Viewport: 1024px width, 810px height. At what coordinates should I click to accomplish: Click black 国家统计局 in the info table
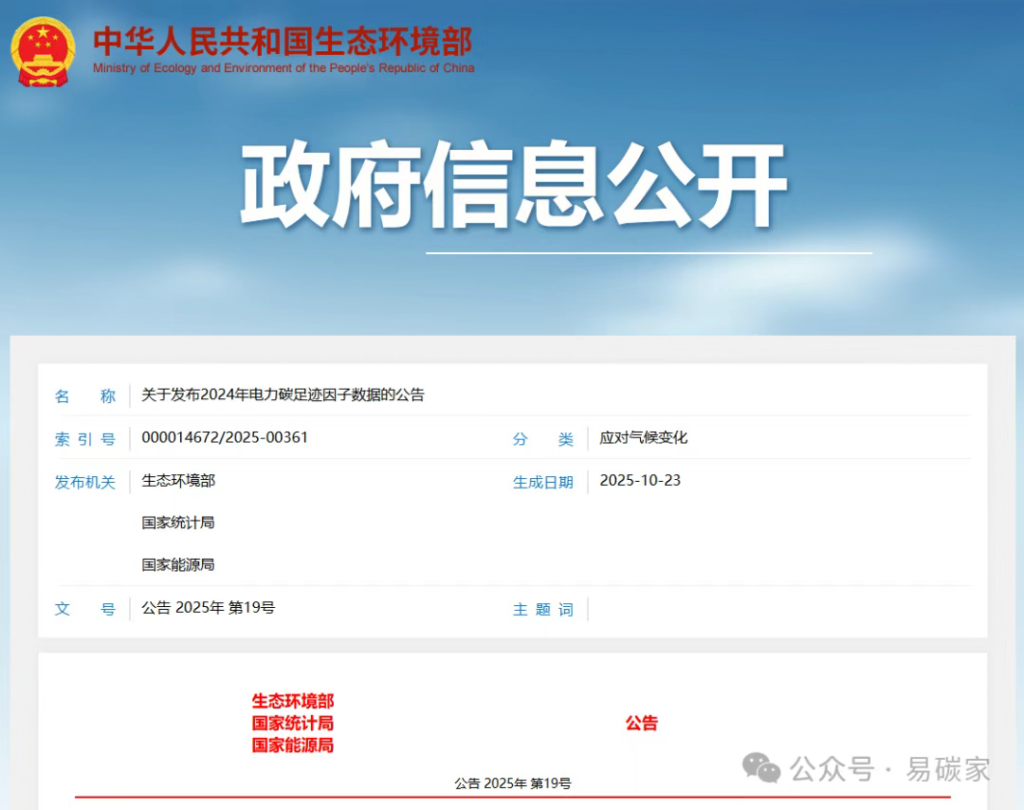pos(178,523)
